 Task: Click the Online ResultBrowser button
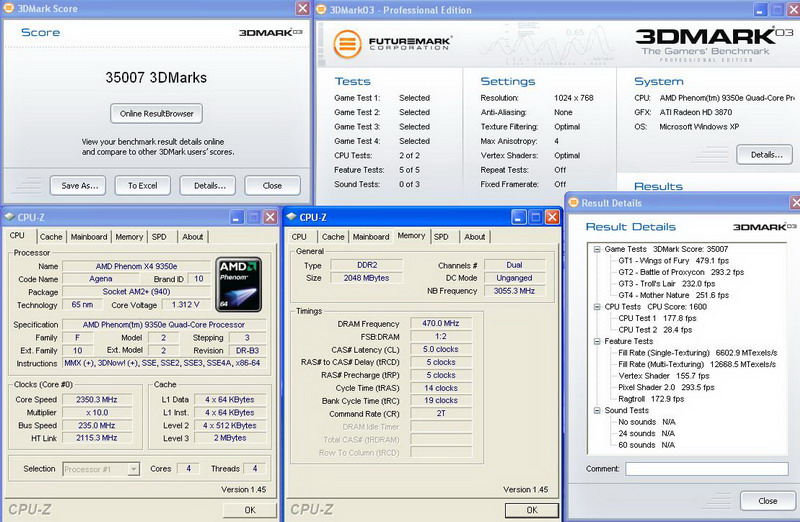tap(156, 114)
